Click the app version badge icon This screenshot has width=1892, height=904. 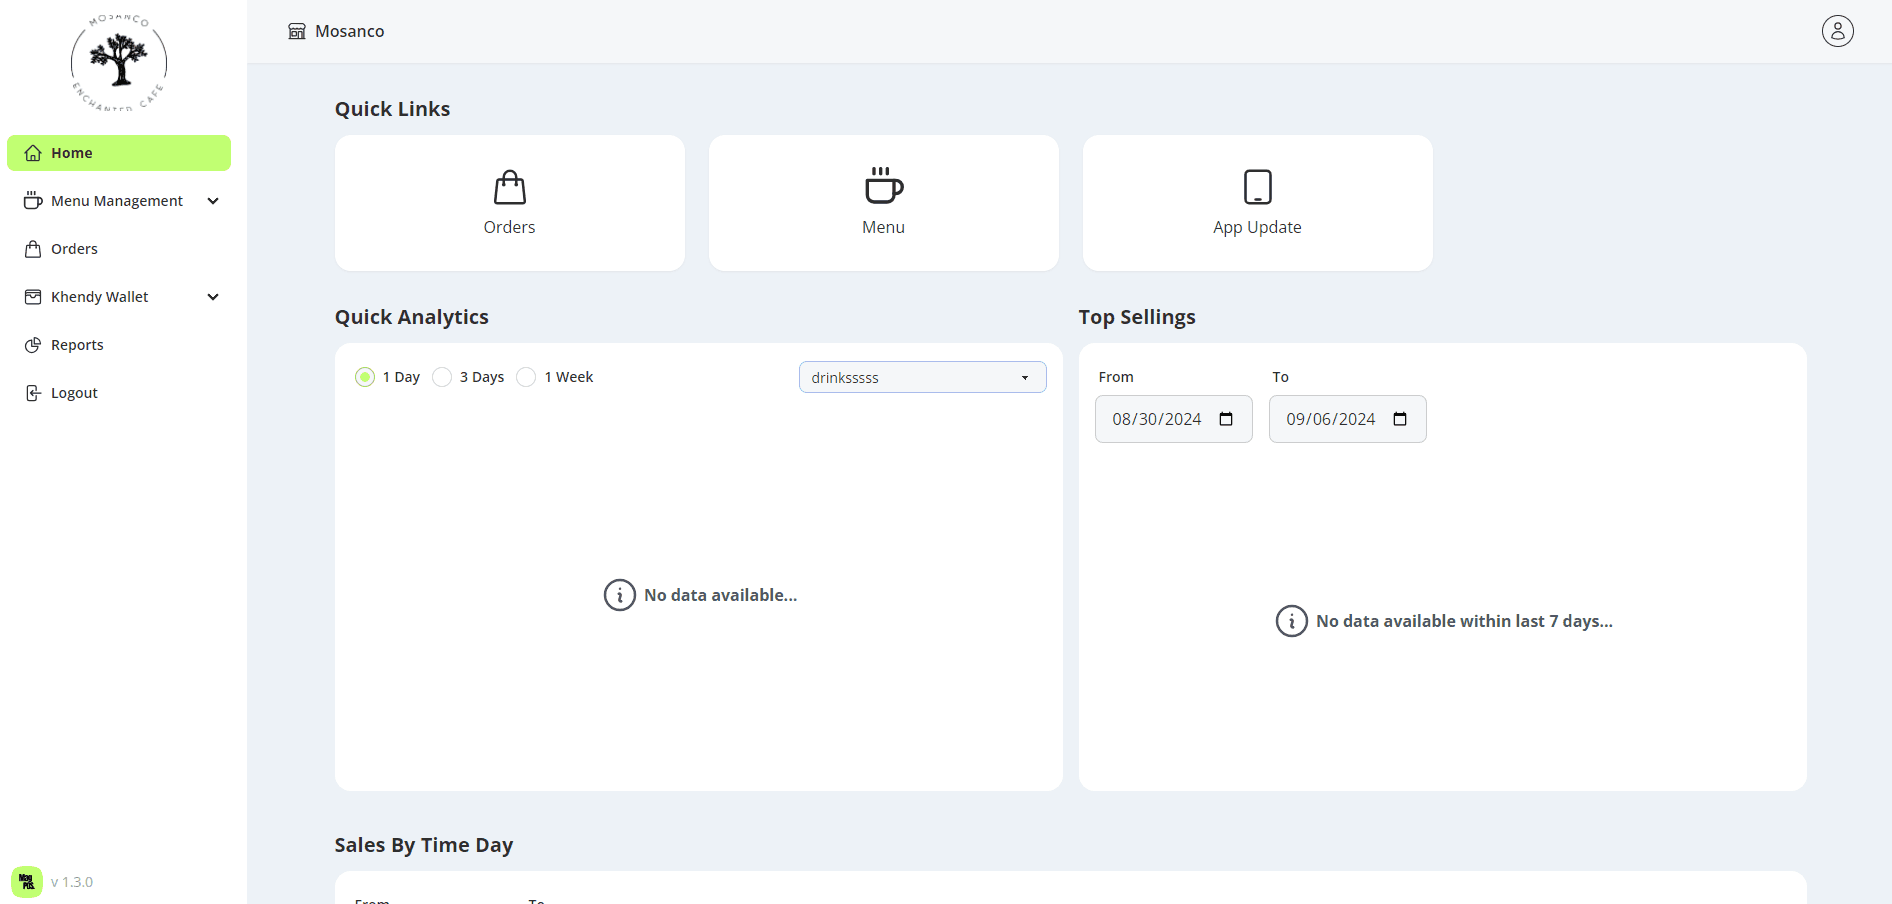tap(27, 882)
